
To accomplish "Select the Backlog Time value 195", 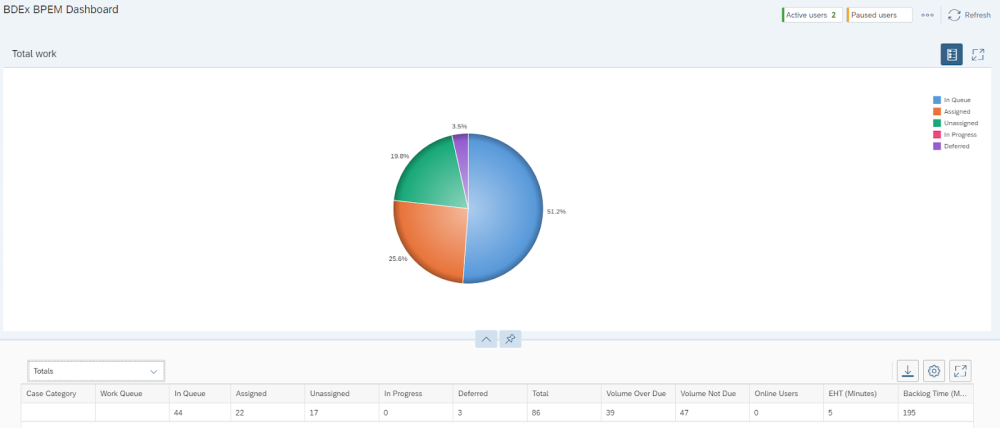I will (x=909, y=413).
